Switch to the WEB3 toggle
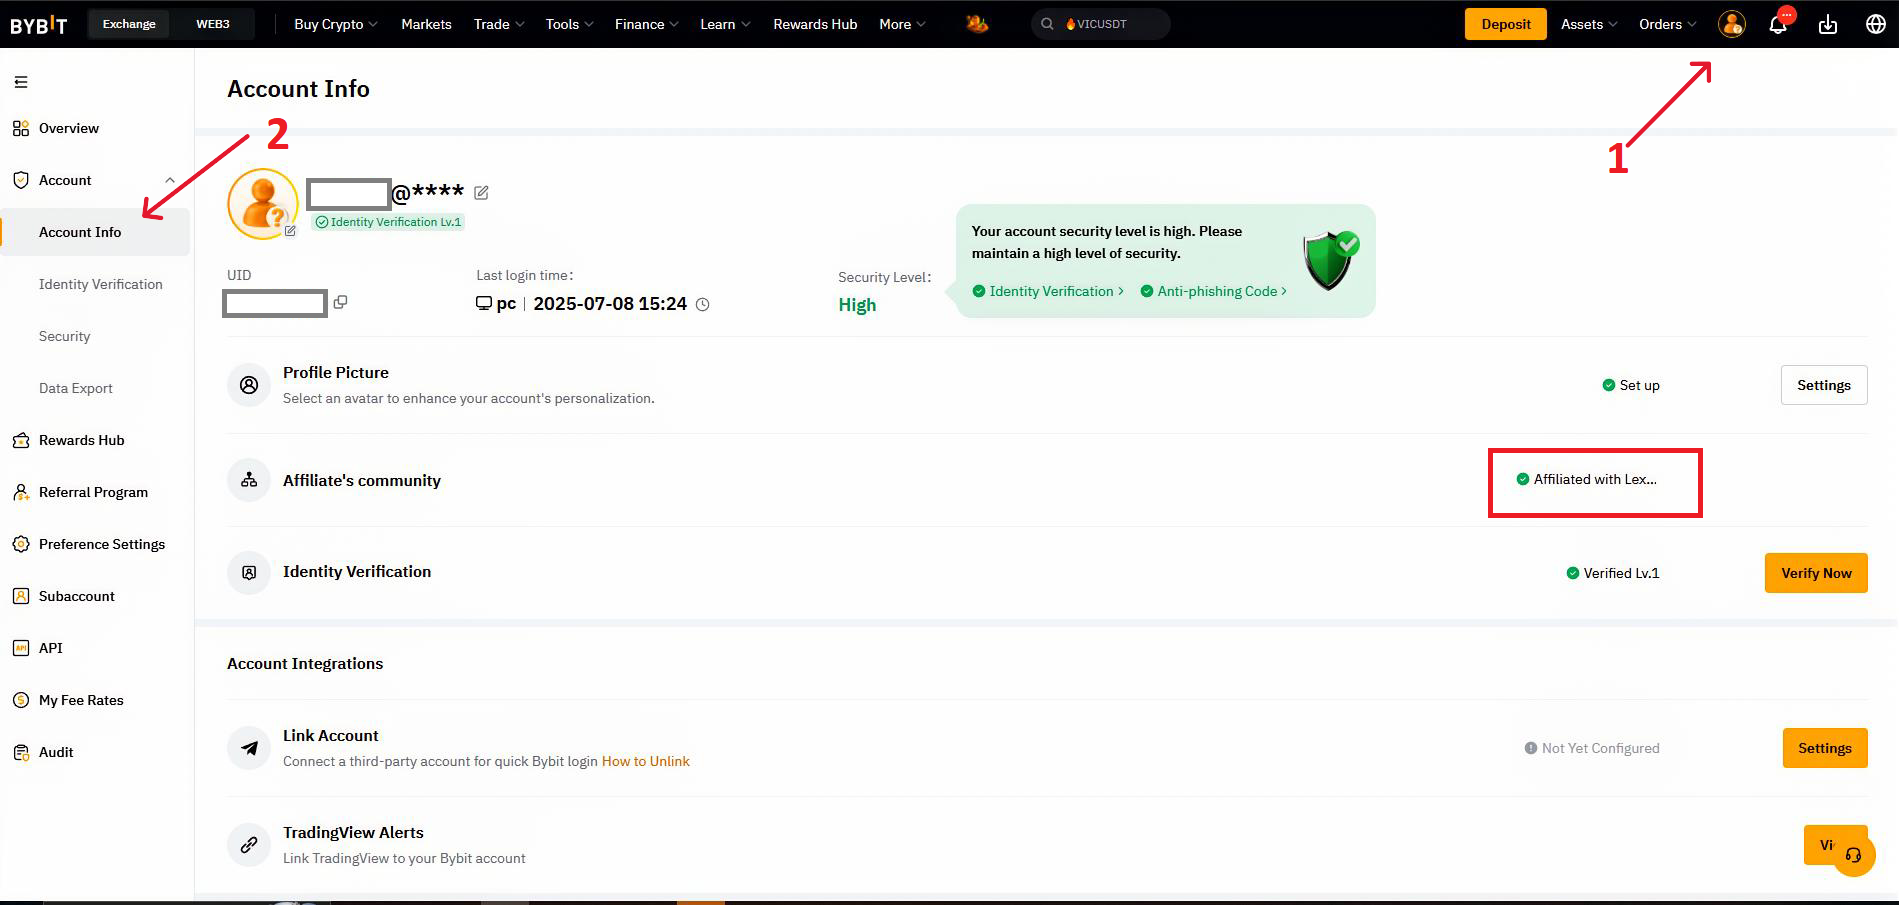The height and width of the screenshot is (905, 1899). coord(212,24)
